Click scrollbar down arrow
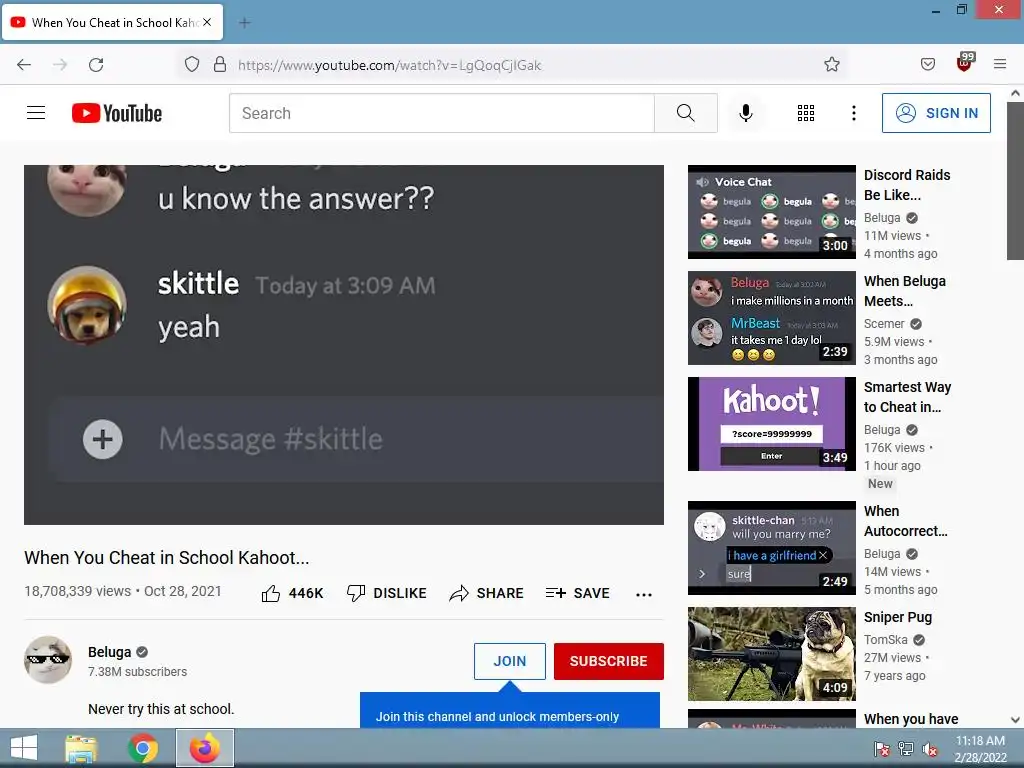This screenshot has width=1024, height=768. click(1015, 720)
